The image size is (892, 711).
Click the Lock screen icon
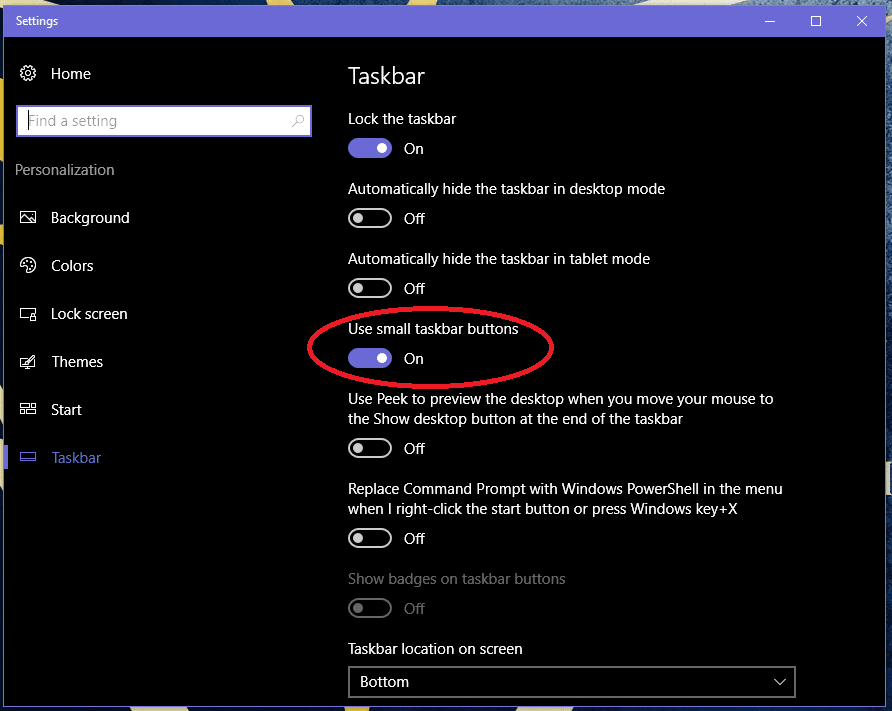[x=29, y=314]
